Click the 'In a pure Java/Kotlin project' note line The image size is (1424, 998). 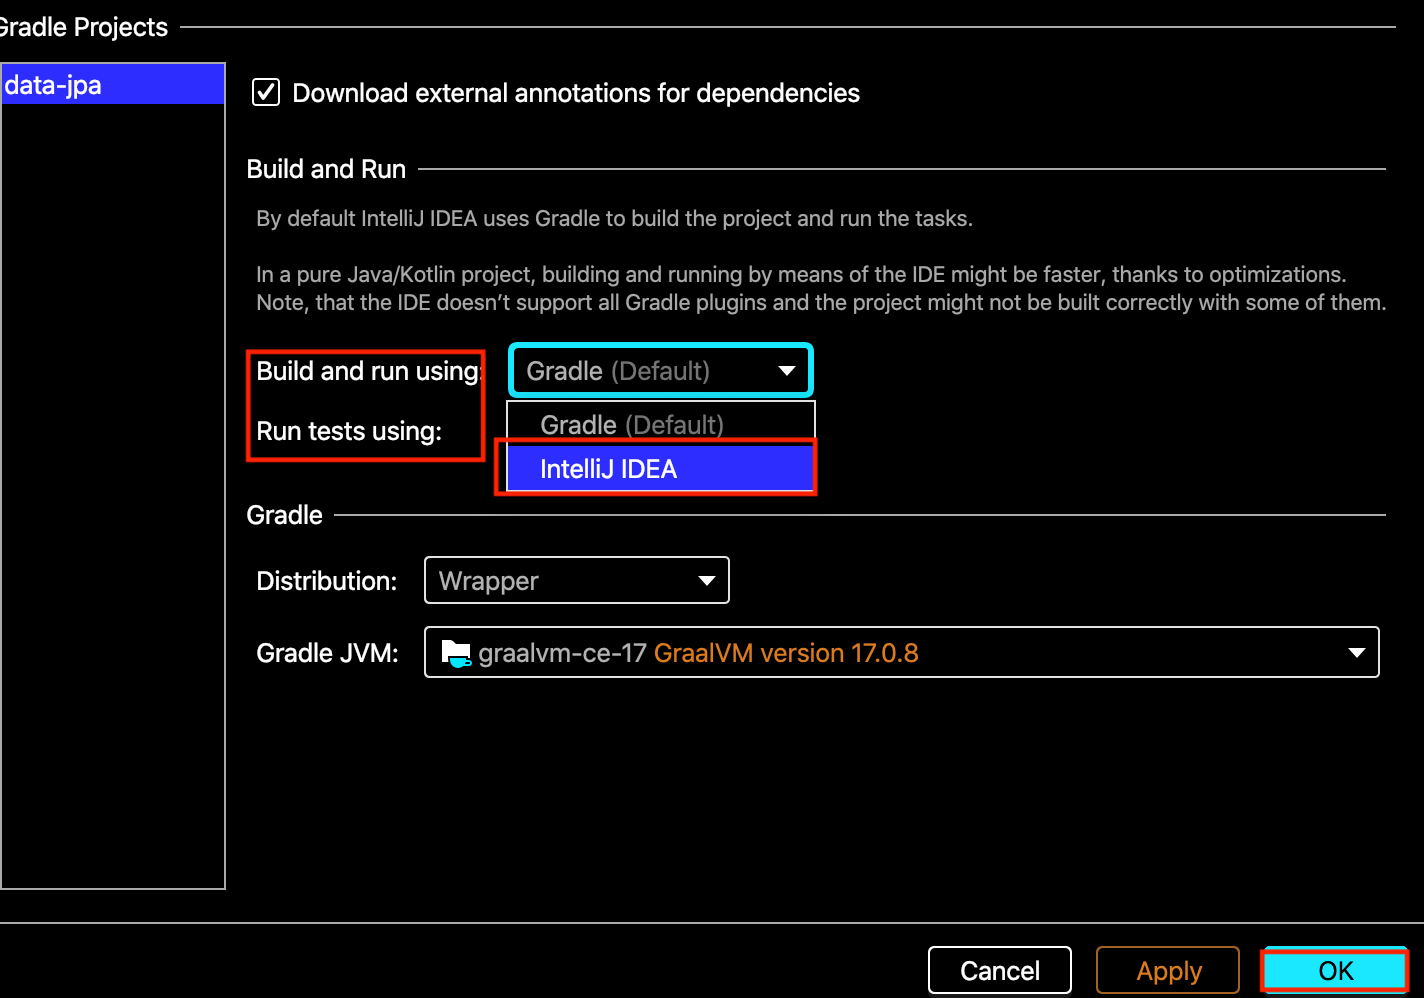tap(801, 274)
